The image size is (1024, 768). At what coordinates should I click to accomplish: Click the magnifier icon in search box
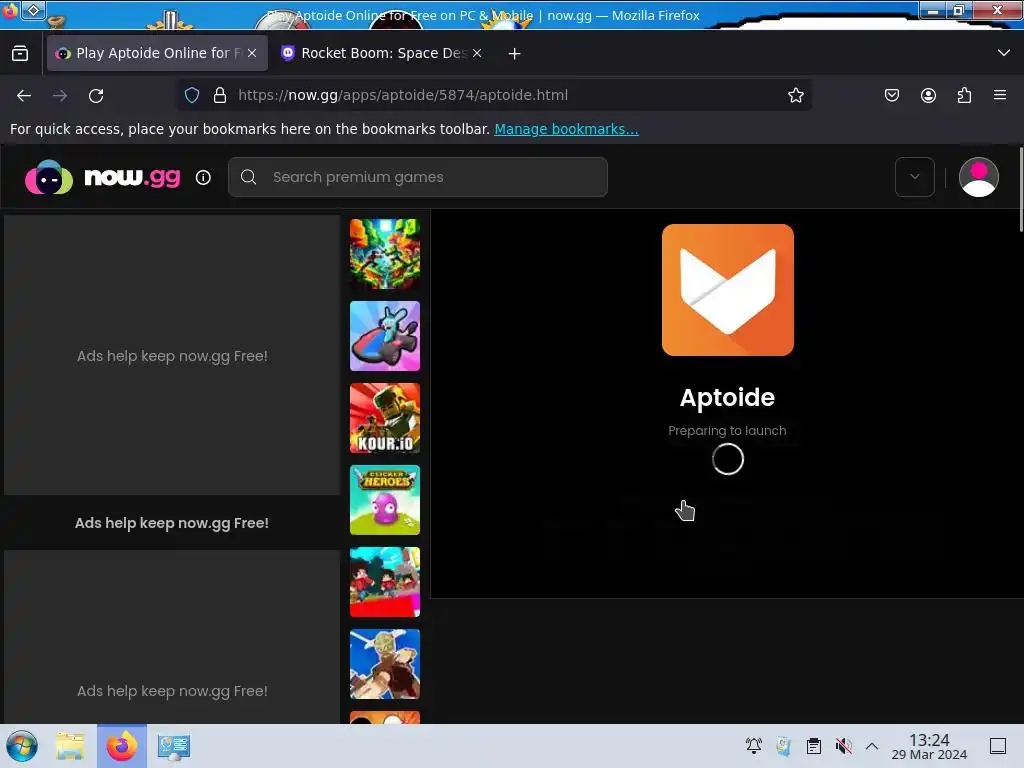coord(248,177)
